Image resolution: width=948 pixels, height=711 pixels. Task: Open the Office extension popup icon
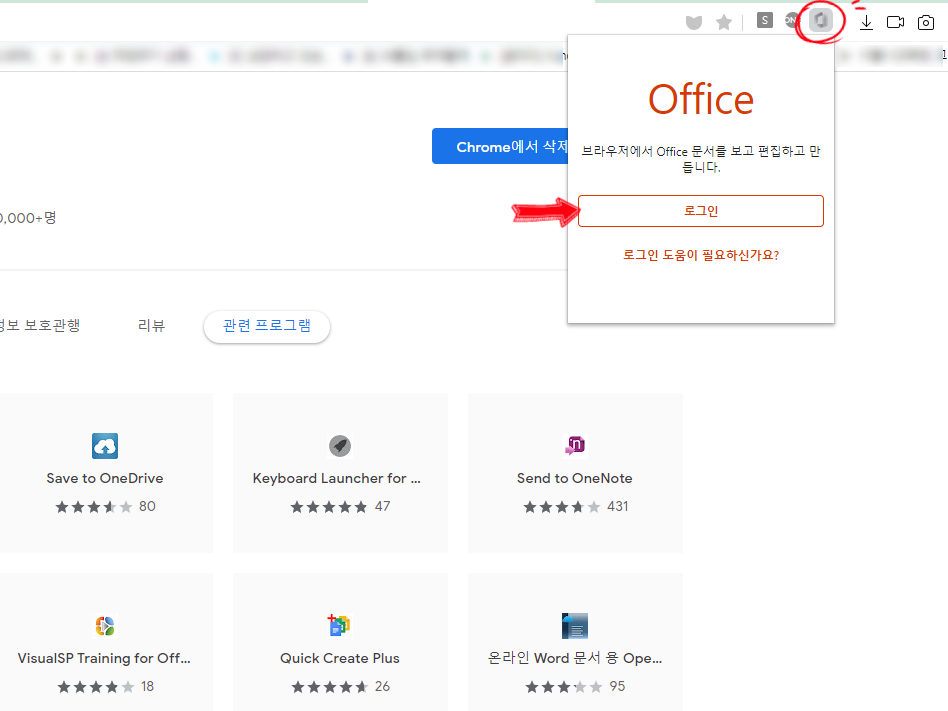[820, 20]
